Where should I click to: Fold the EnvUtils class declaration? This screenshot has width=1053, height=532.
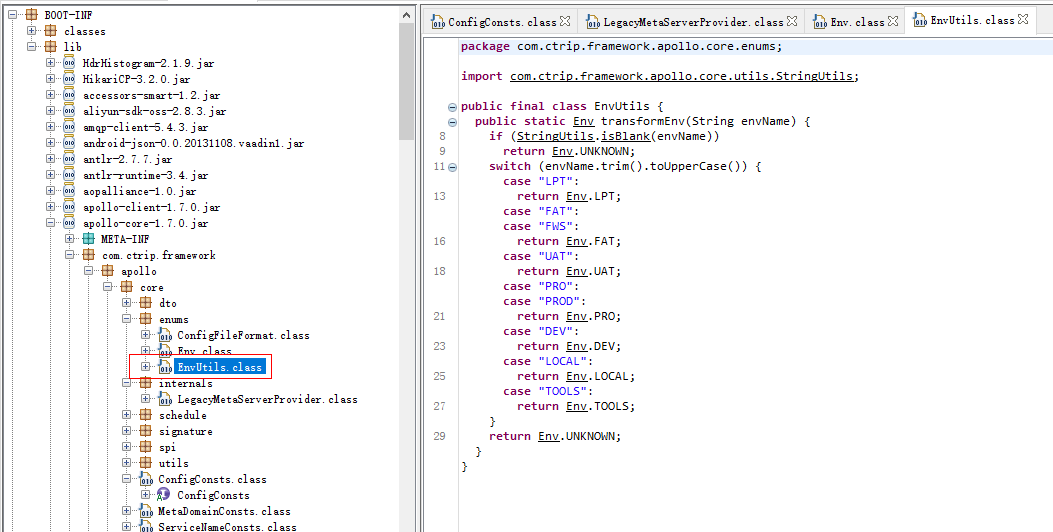[x=452, y=107]
